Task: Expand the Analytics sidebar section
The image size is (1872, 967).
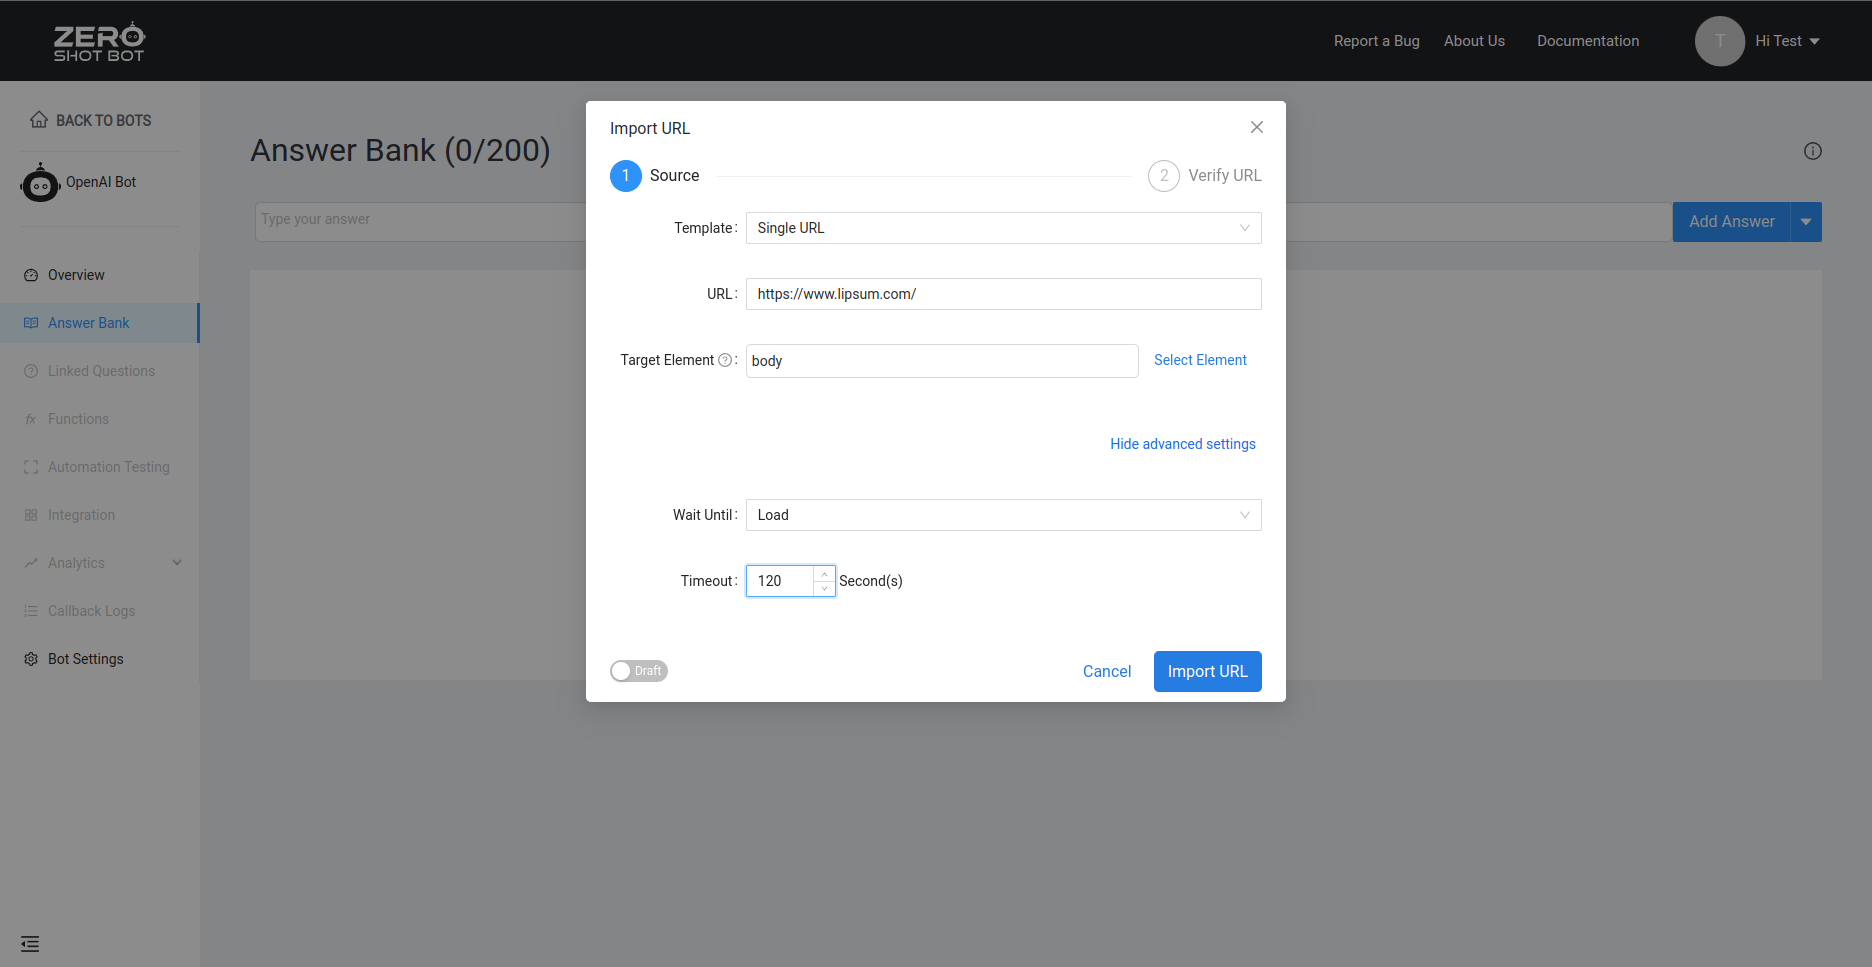Action: [x=75, y=562]
